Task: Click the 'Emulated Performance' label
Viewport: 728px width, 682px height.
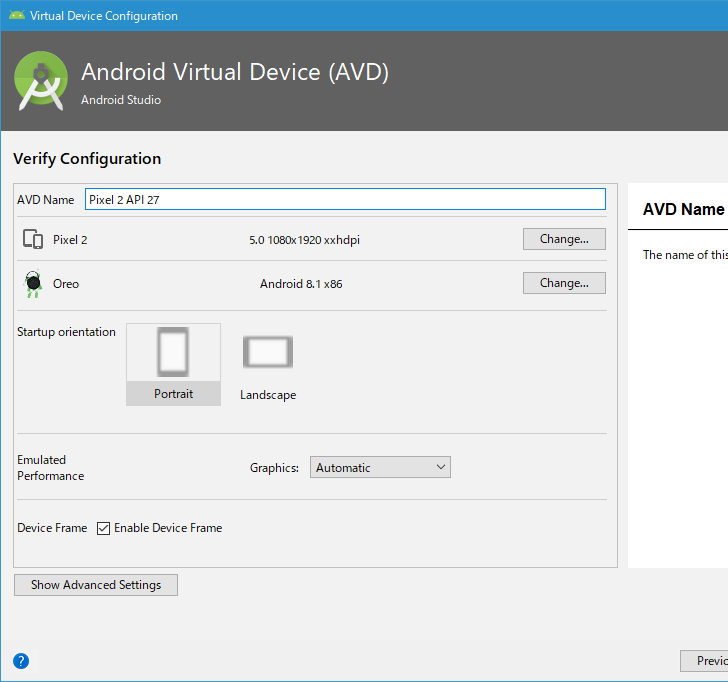Action: pyautogui.click(x=51, y=468)
